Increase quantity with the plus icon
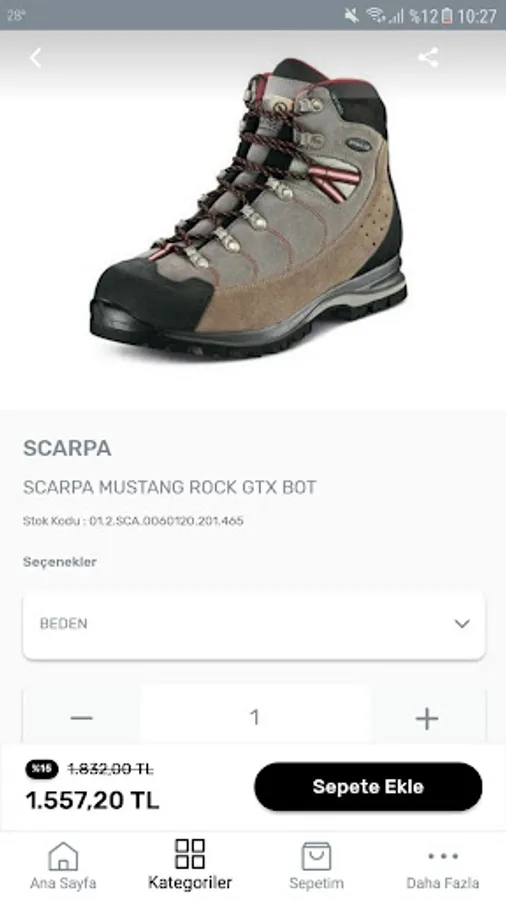Image resolution: width=506 pixels, height=900 pixels. (x=427, y=718)
